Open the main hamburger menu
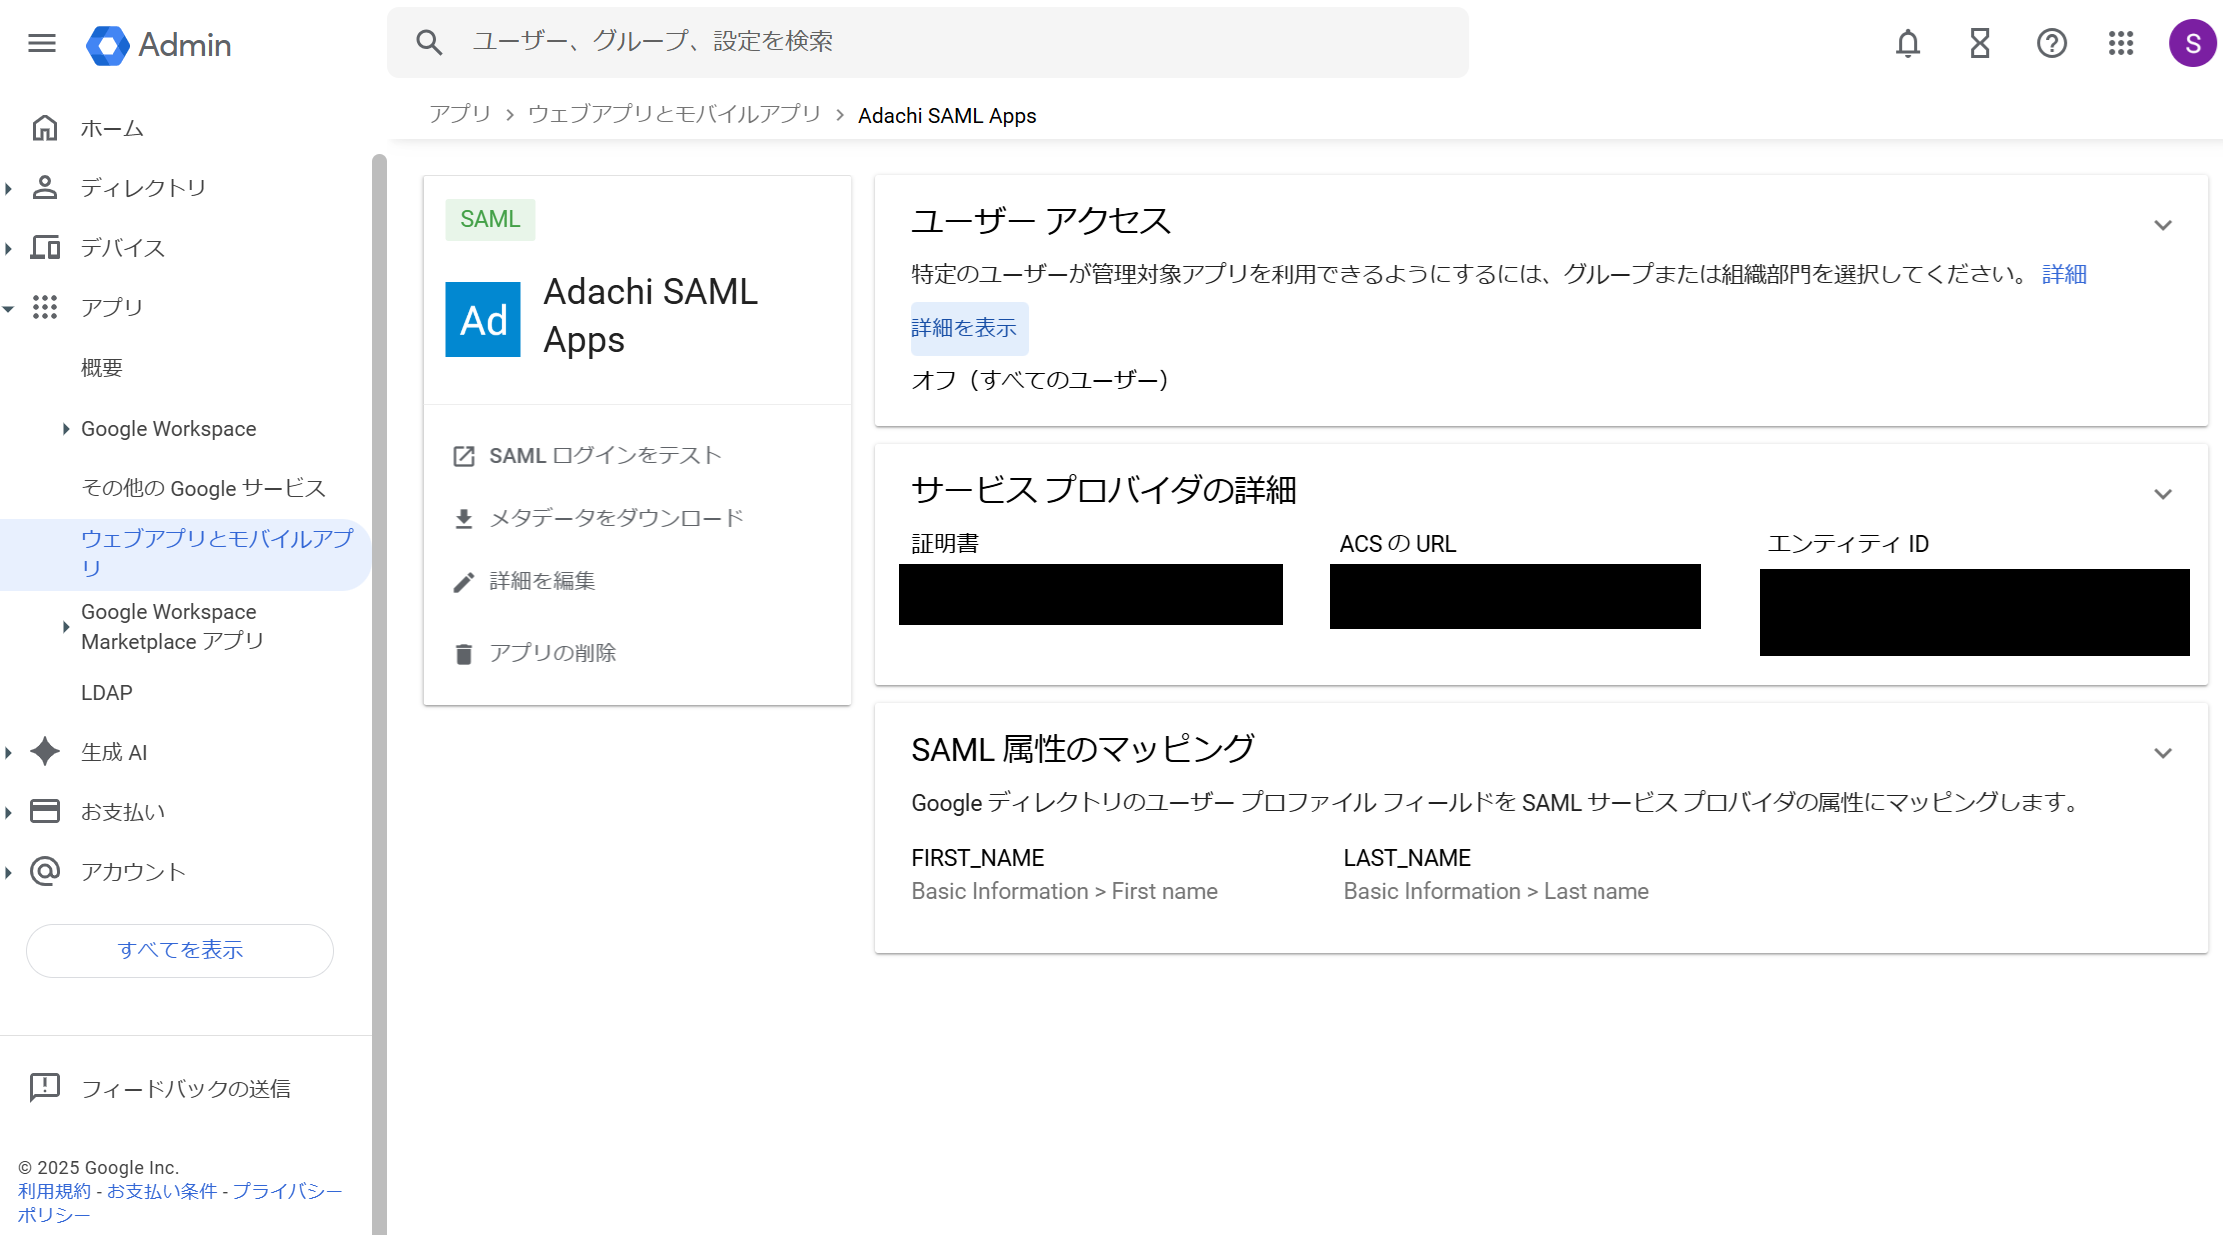This screenshot has width=2223, height=1235. click(42, 44)
